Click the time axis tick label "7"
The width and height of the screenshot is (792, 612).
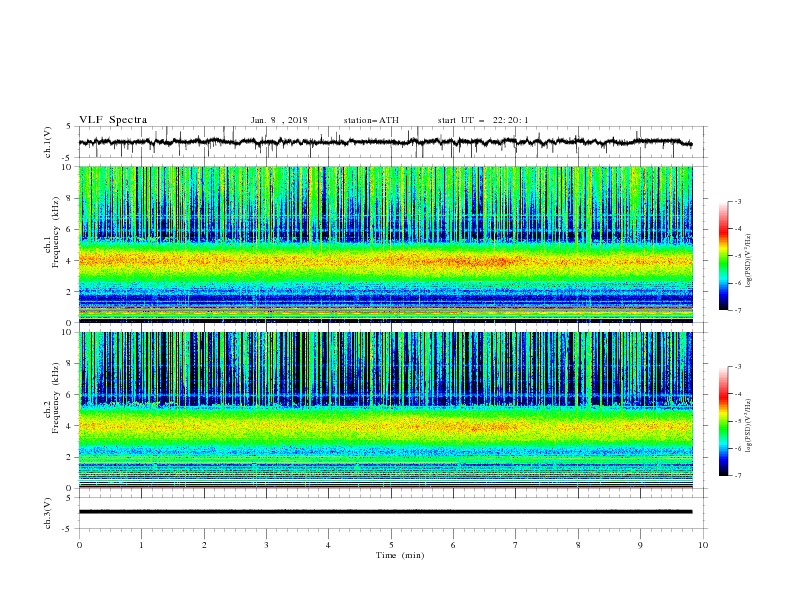(x=516, y=545)
